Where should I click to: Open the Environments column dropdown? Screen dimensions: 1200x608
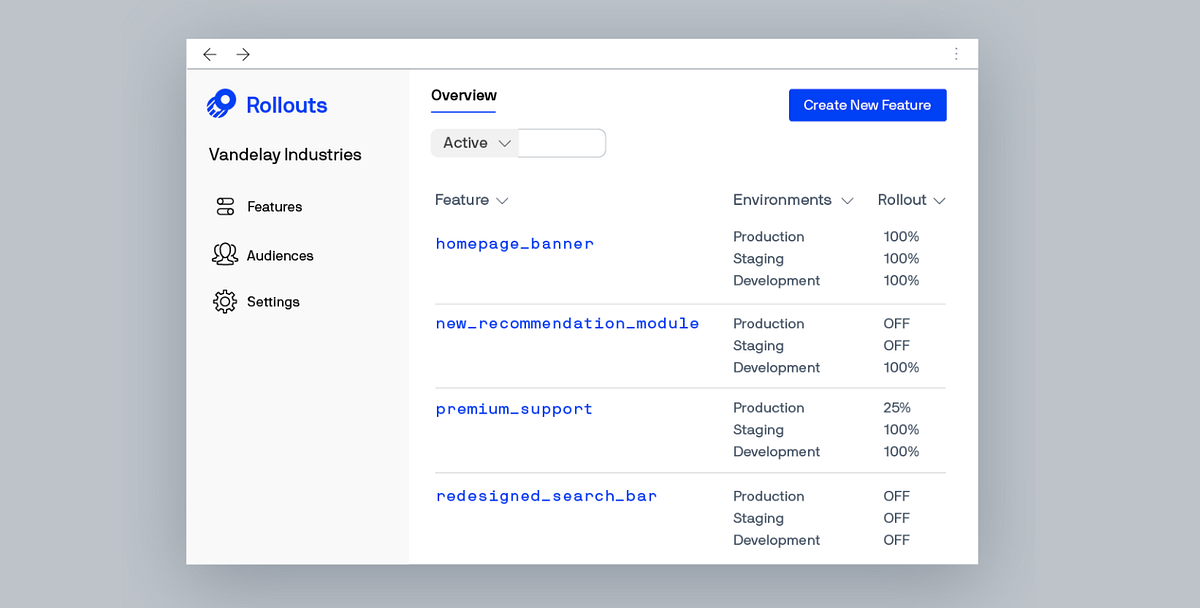point(793,200)
